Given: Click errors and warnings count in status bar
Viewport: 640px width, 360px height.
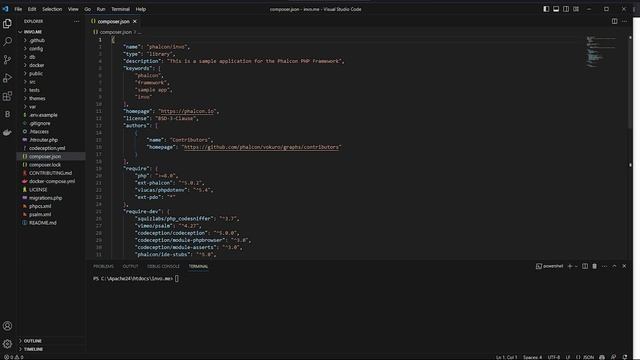Looking at the screenshot, I should [x=13, y=357].
